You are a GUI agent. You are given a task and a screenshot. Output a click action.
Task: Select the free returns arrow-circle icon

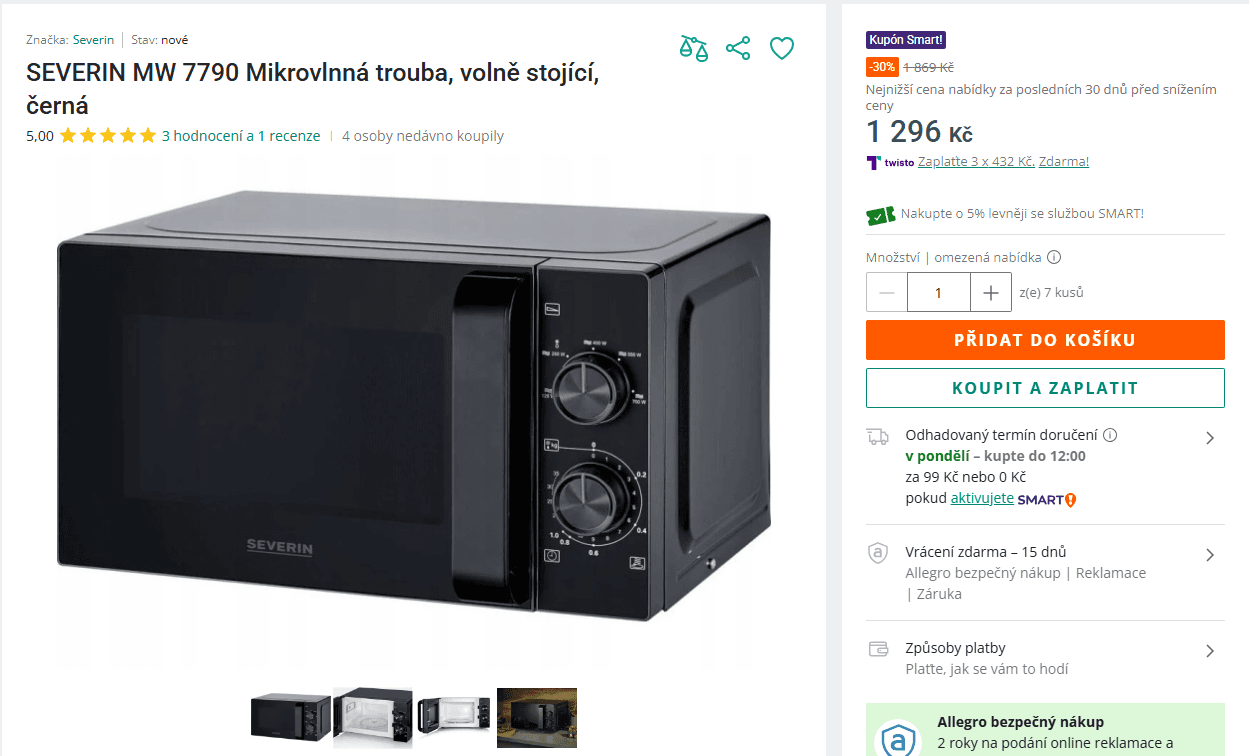point(877,552)
